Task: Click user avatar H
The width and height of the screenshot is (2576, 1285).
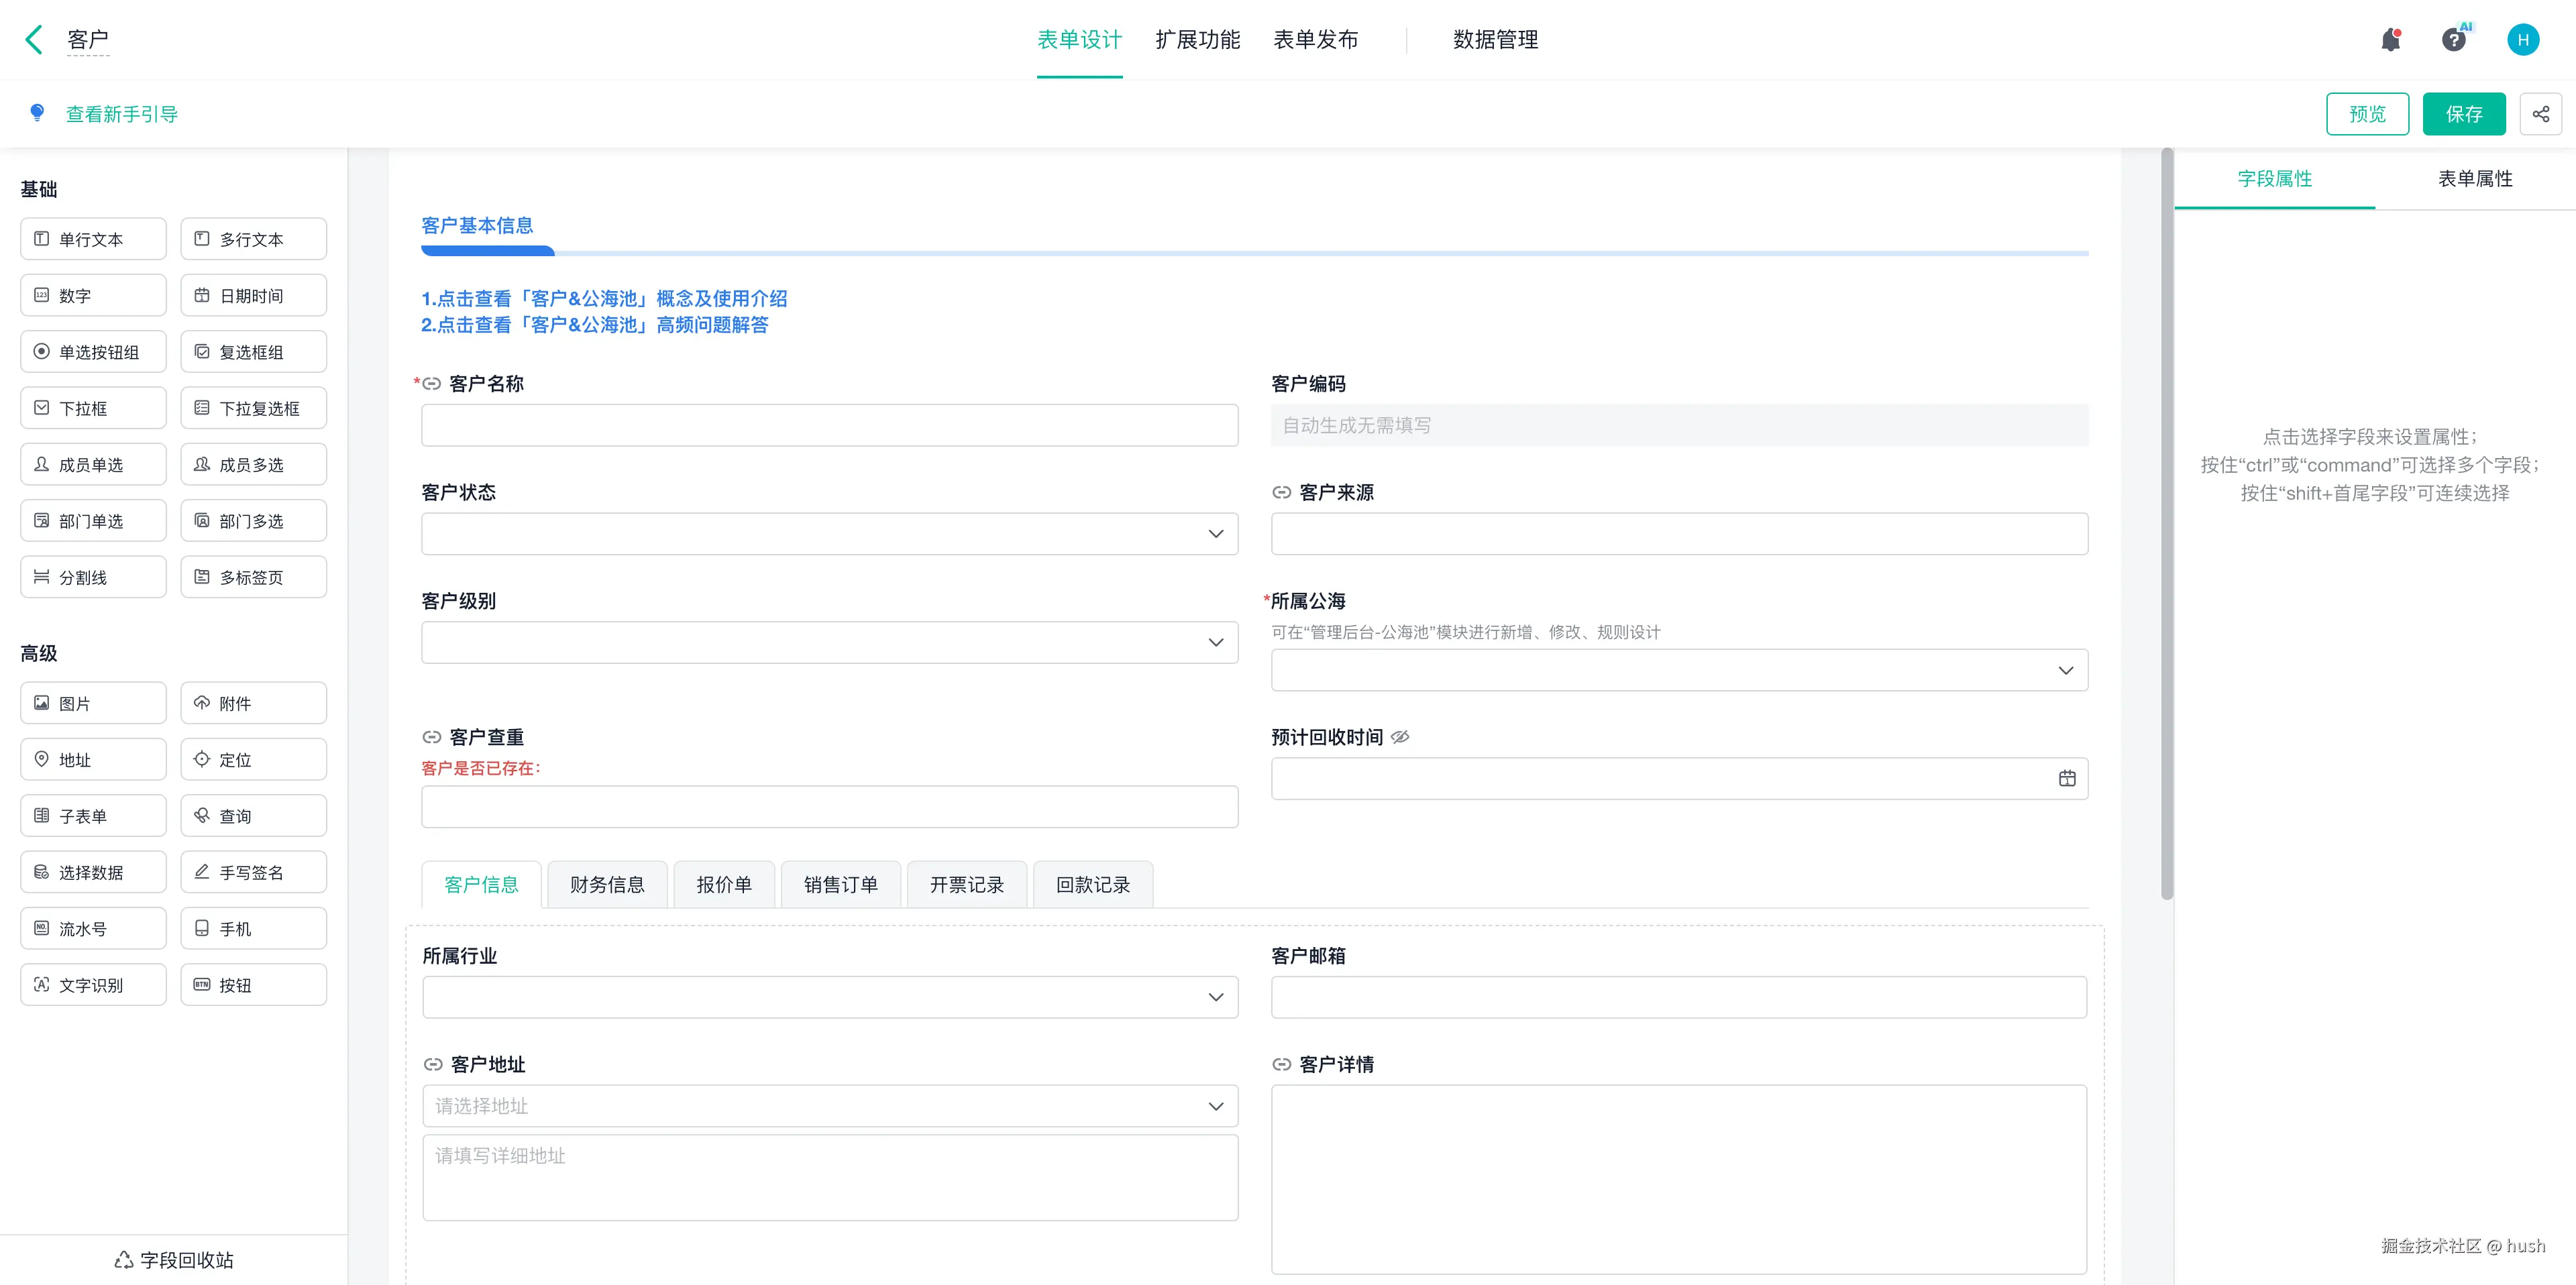Action: point(2522,40)
